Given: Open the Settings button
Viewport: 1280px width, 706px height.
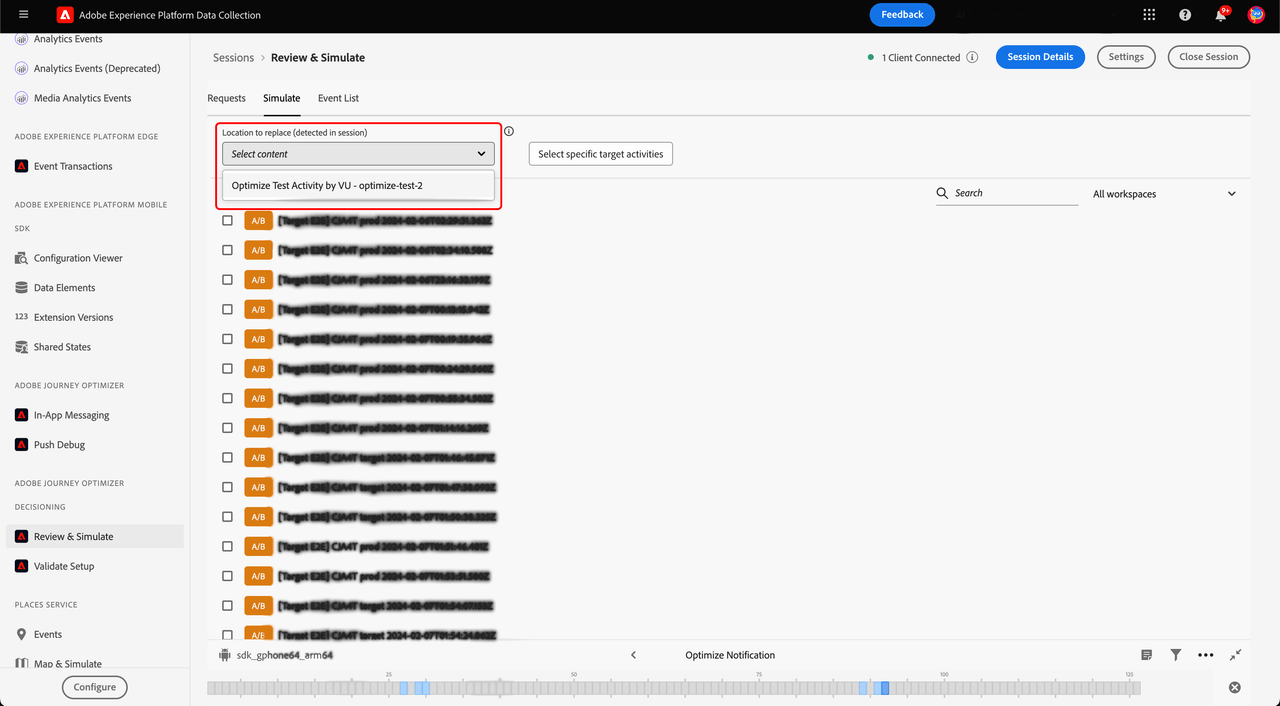Looking at the screenshot, I should (1126, 57).
